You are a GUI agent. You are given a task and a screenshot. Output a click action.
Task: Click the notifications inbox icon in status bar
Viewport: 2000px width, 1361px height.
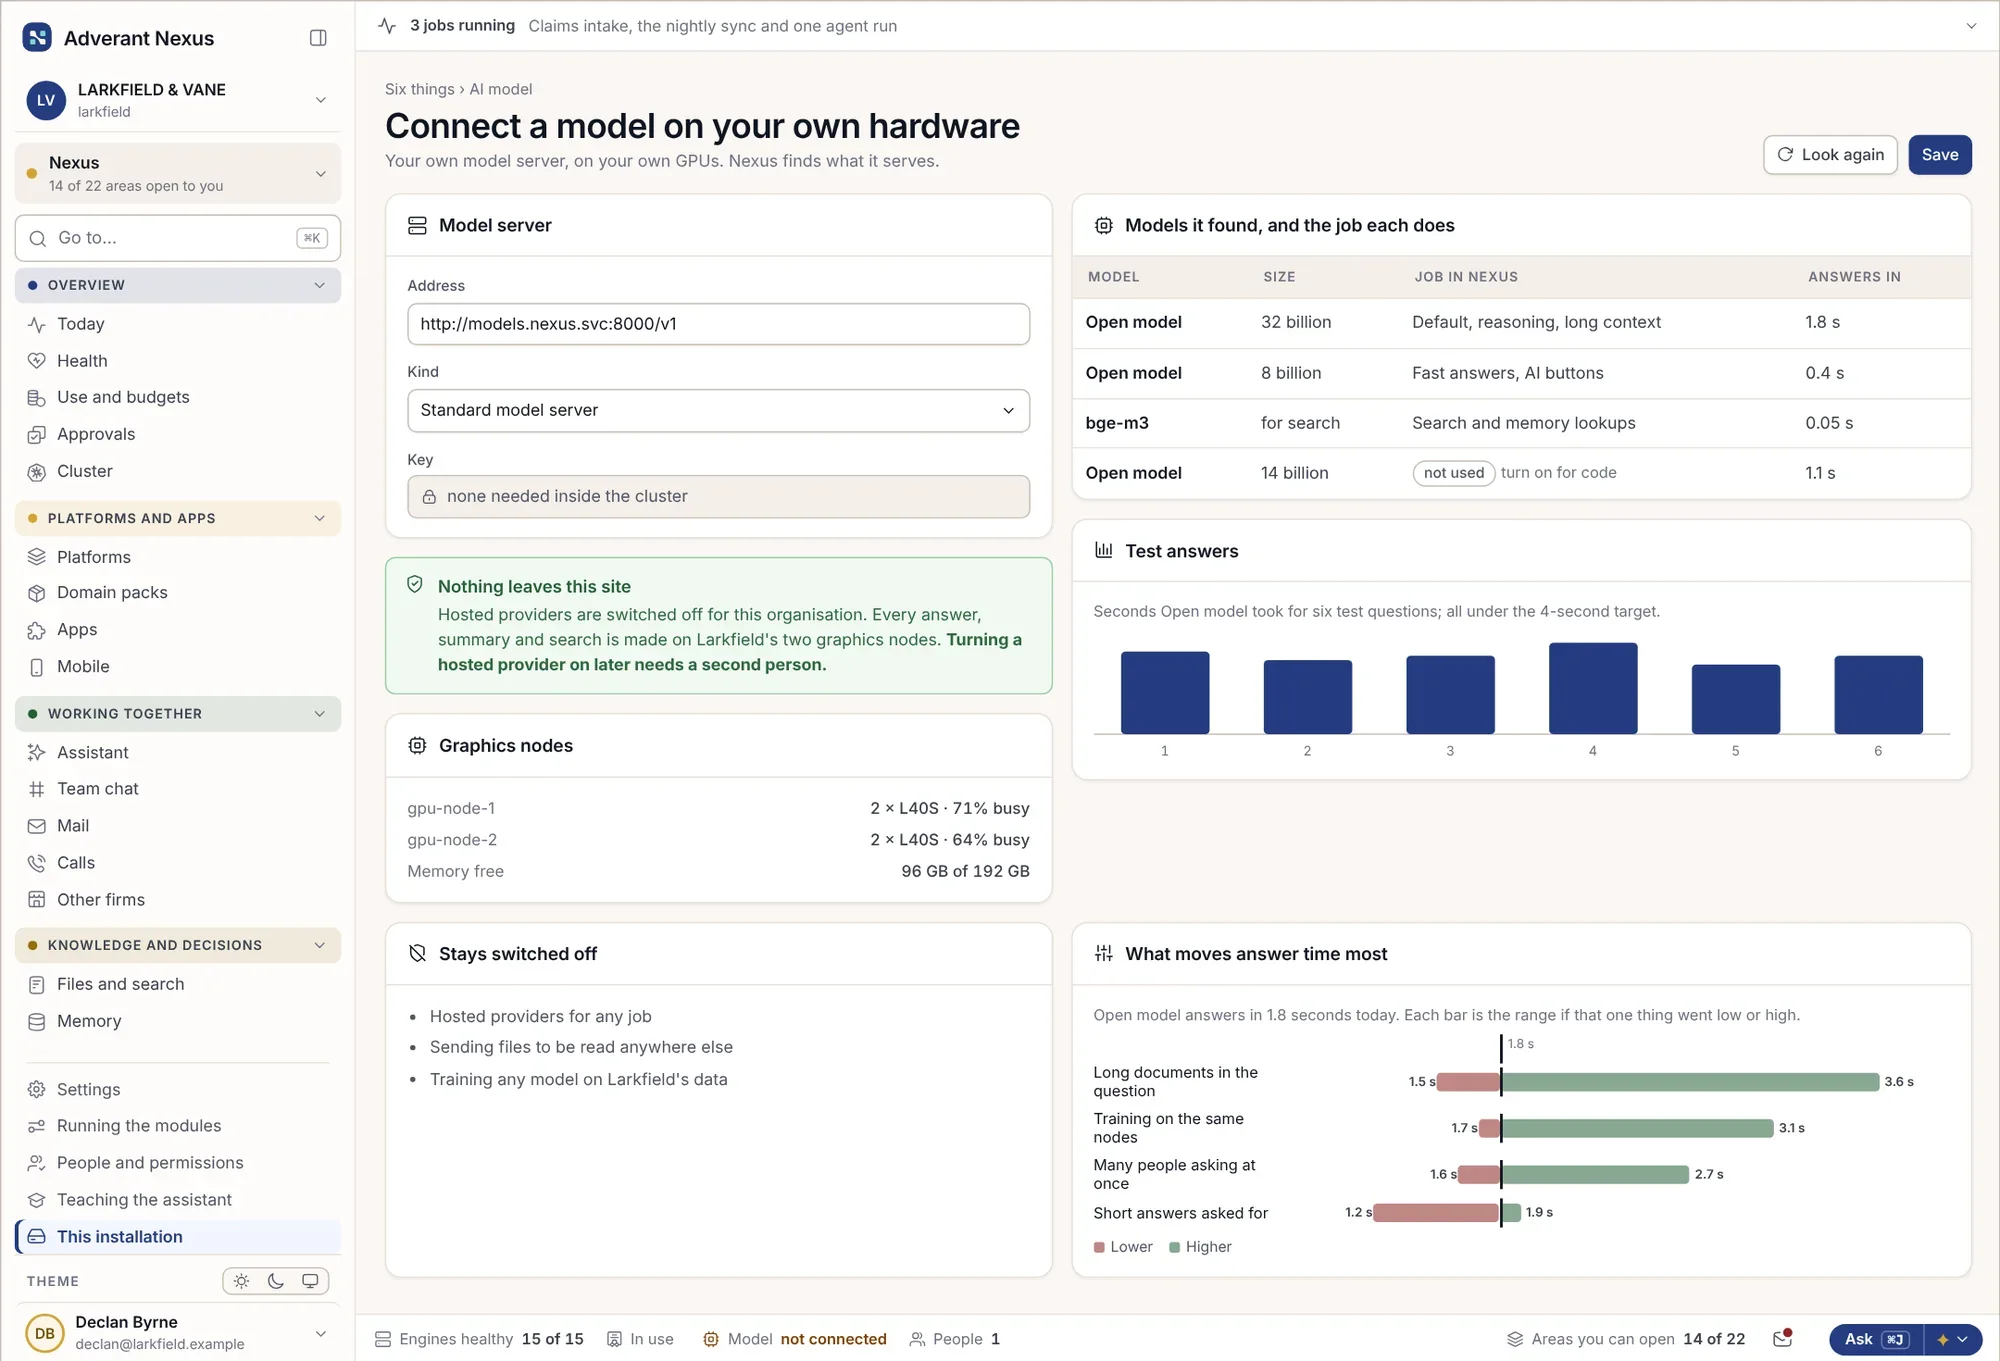[1782, 1339]
